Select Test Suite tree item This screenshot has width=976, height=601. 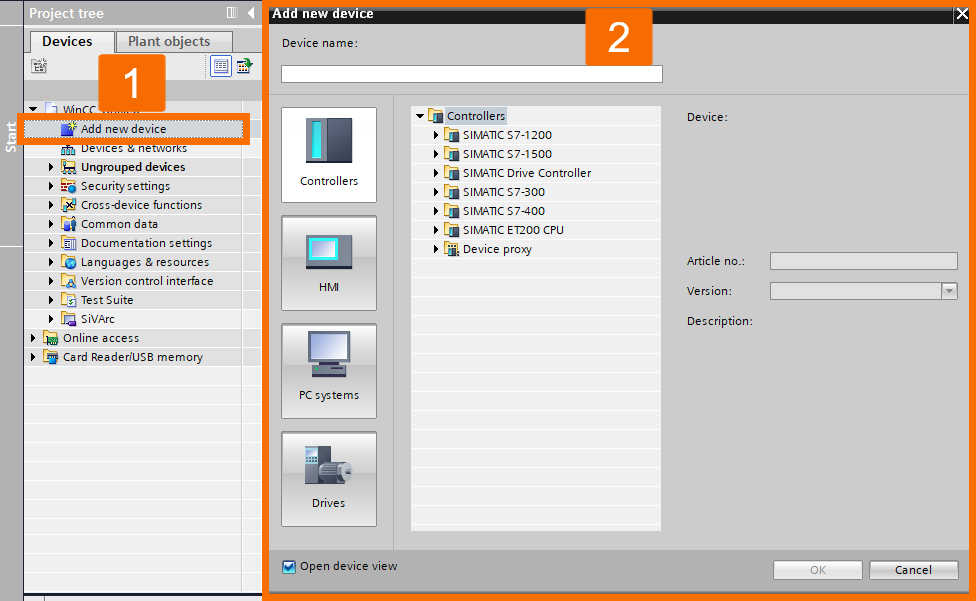[107, 300]
